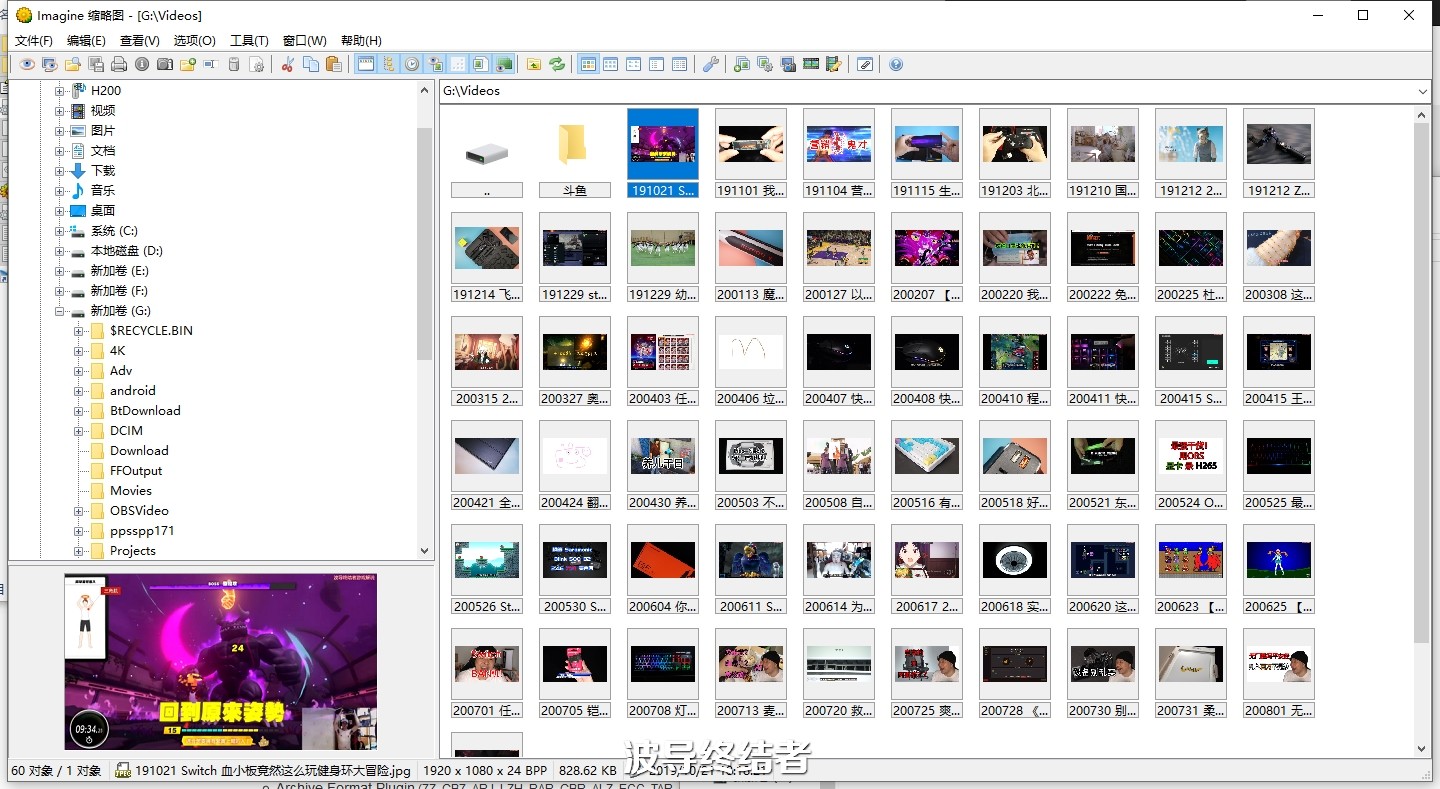Click the large preview image in bottom-left panel
This screenshot has height=789, width=1440.
(221, 662)
